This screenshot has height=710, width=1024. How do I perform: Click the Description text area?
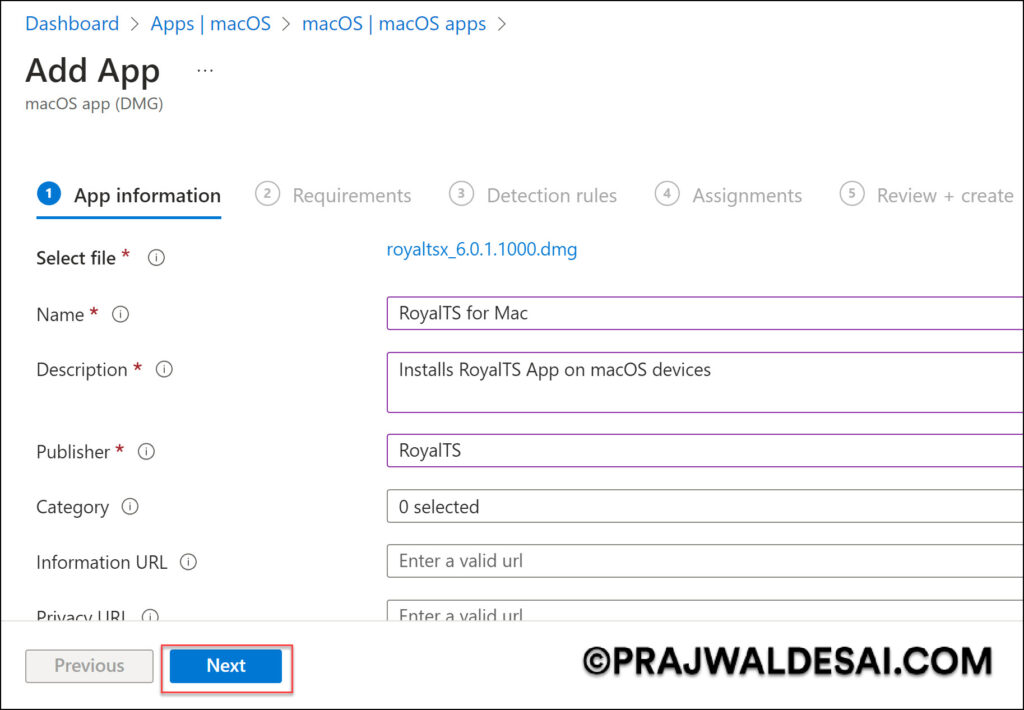[x=705, y=382]
